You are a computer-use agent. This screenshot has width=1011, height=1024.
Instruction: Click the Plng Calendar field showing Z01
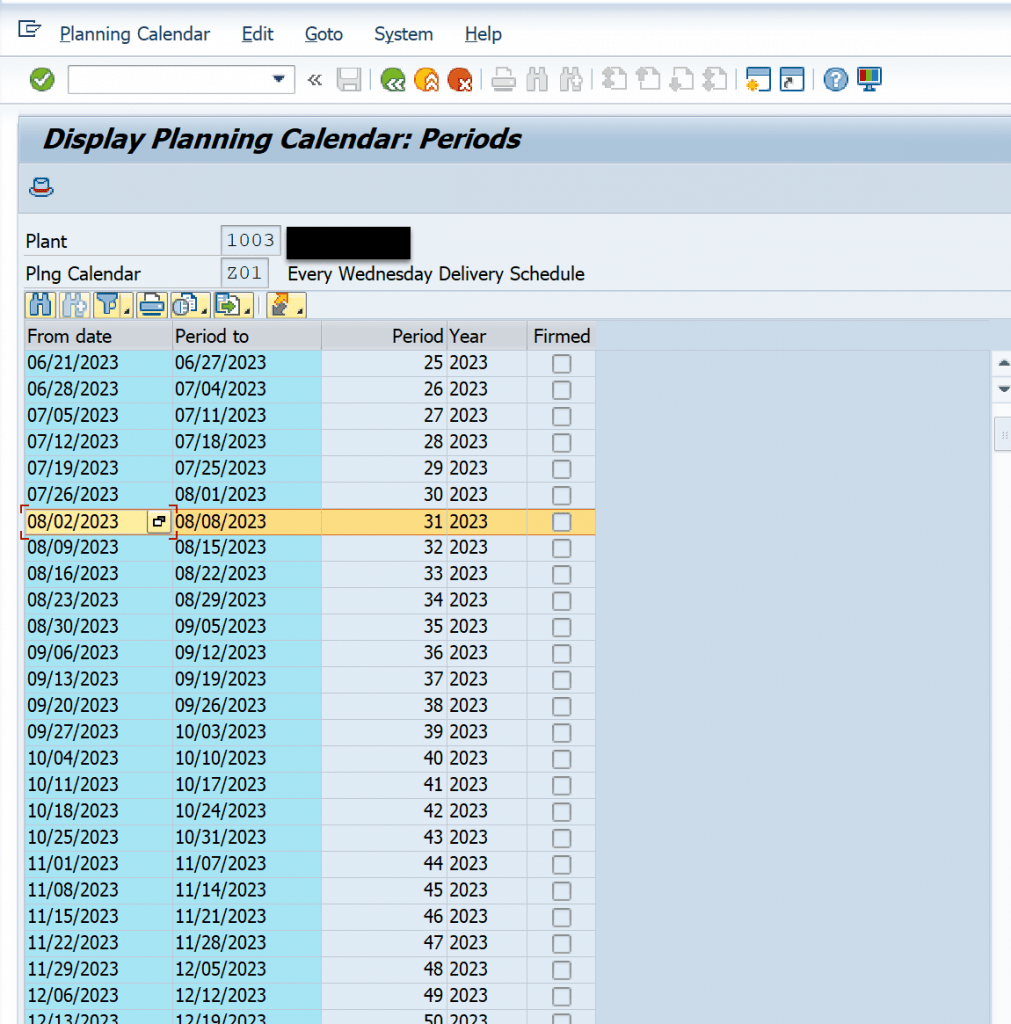[244, 272]
